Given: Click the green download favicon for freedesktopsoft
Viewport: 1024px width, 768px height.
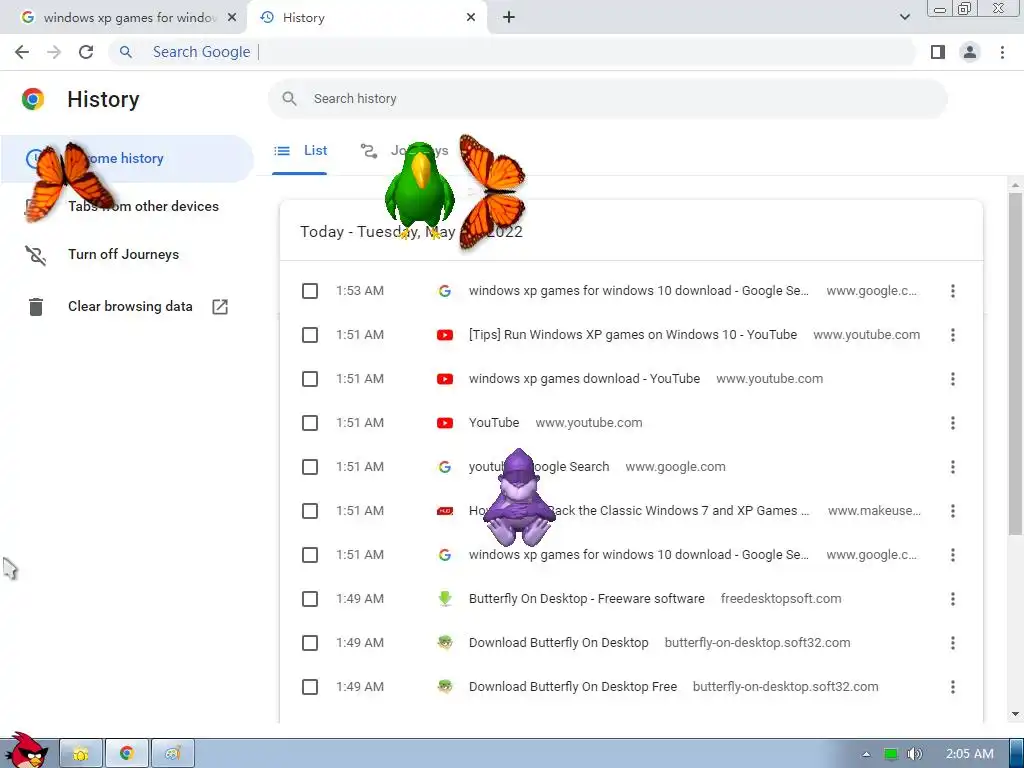Looking at the screenshot, I should pyautogui.click(x=445, y=599).
